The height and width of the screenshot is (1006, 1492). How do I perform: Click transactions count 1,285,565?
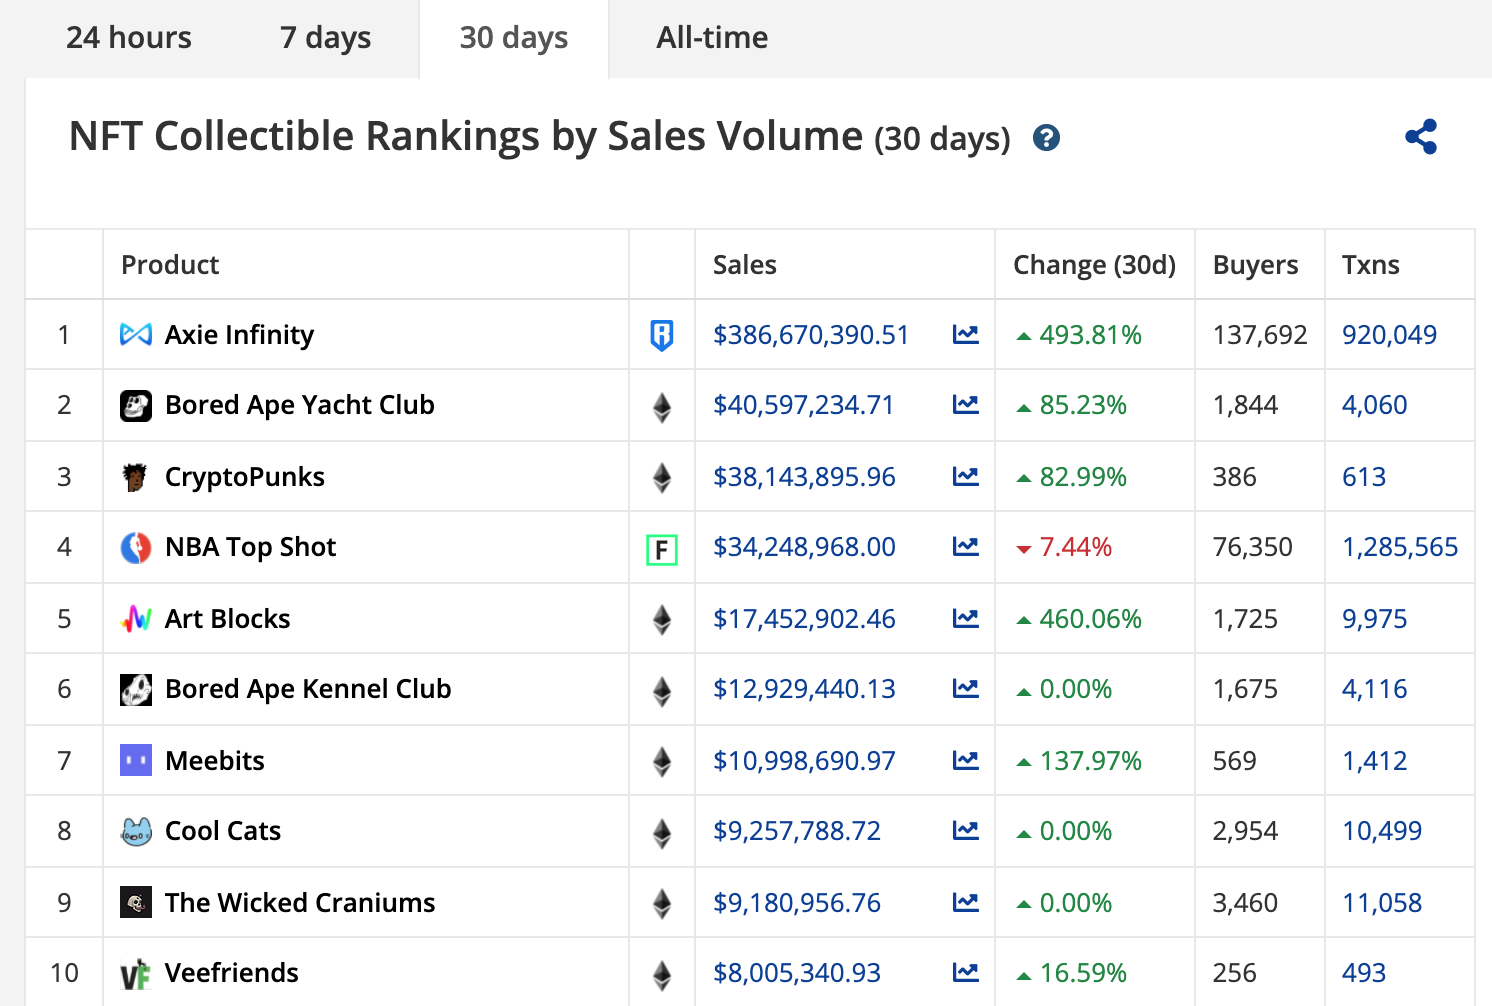(1400, 546)
